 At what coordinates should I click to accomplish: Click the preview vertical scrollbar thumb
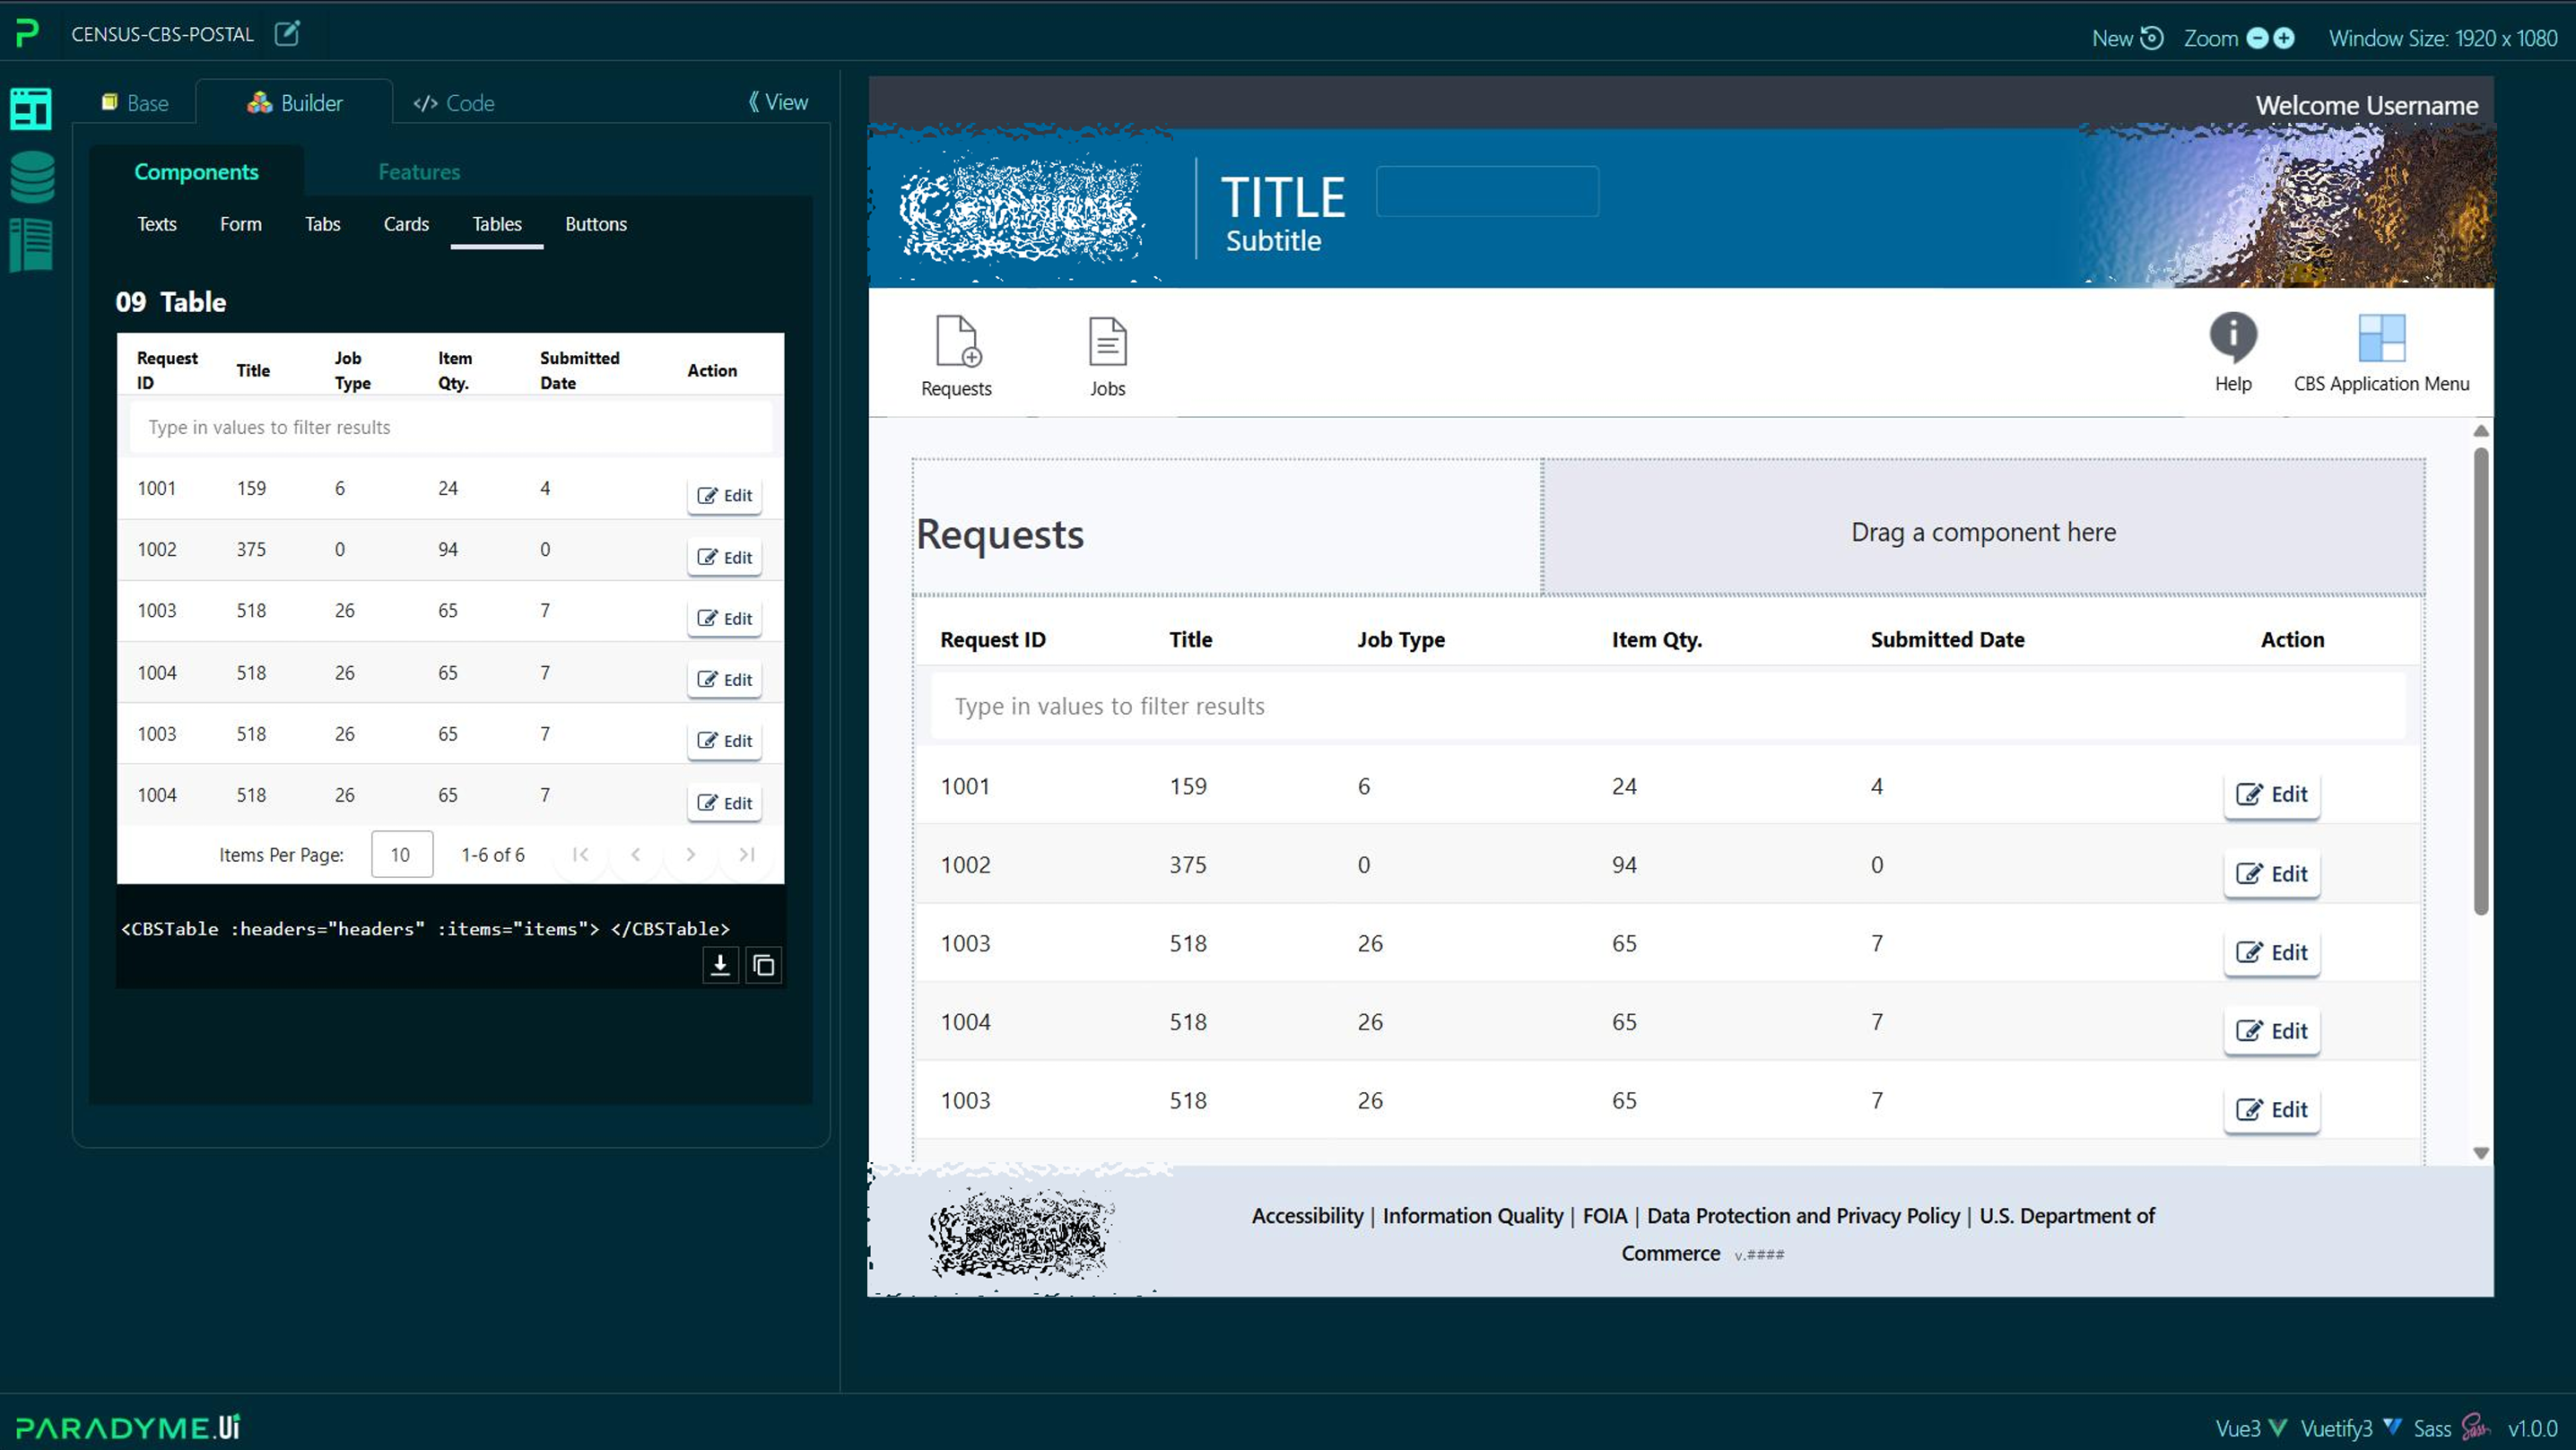click(2481, 680)
